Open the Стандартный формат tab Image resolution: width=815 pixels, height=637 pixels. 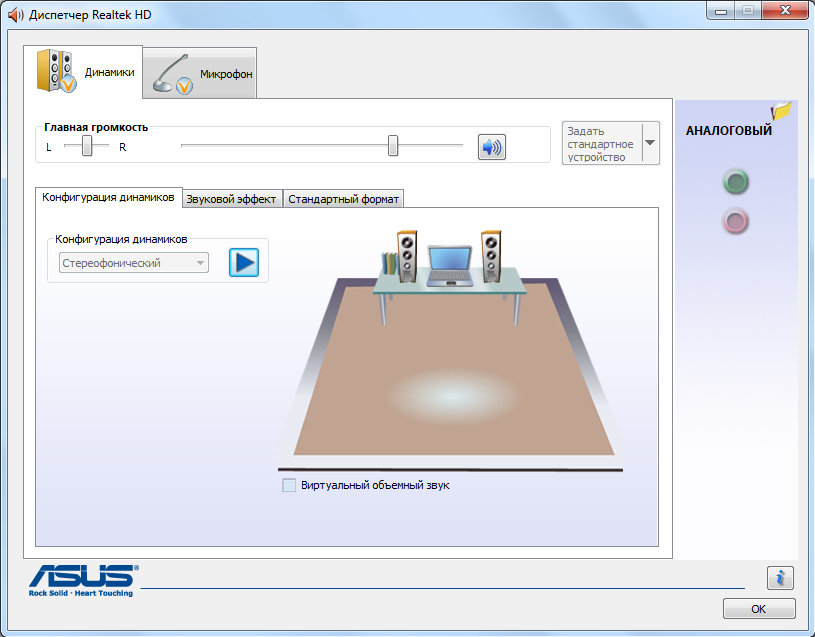344,199
